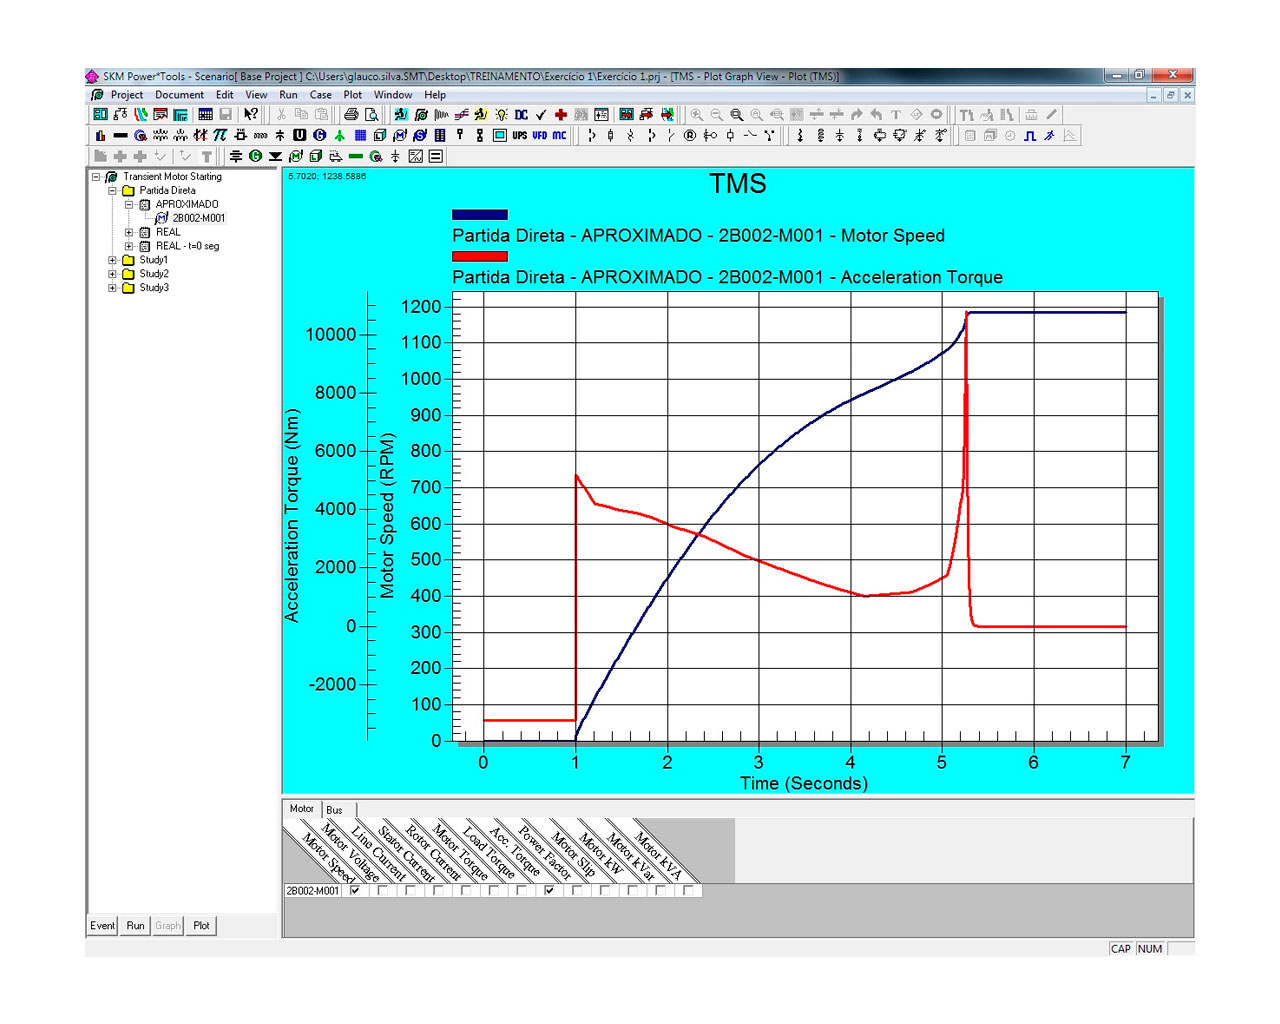Click the DC systems study icon
This screenshot has width=1280, height=1024.
click(521, 114)
